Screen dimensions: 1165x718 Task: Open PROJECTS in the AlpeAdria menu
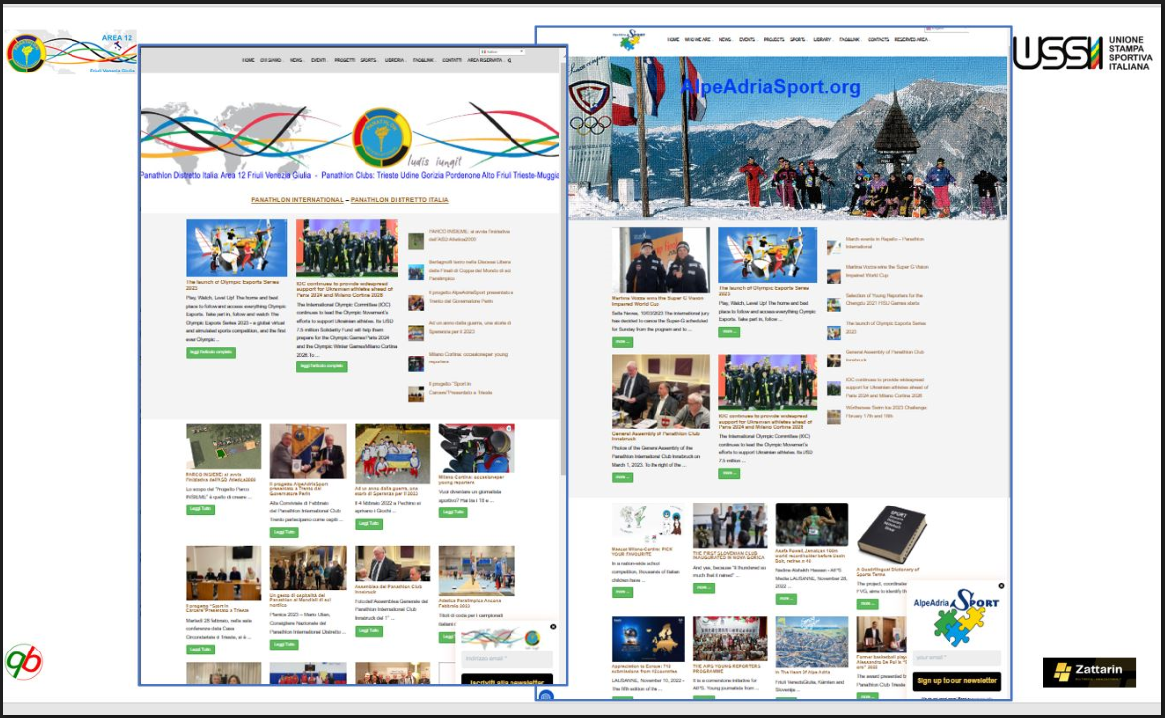pyautogui.click(x=773, y=39)
